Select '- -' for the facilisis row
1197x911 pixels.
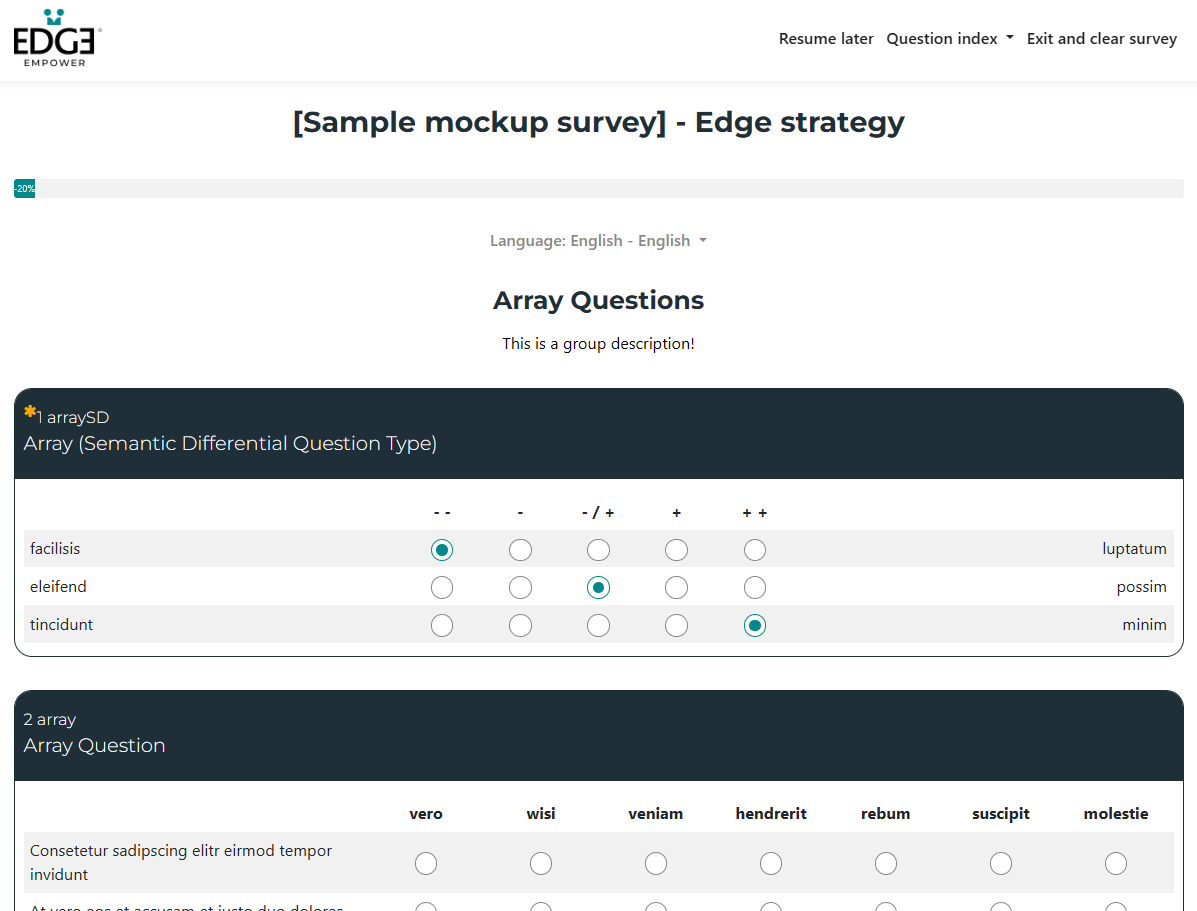(442, 550)
